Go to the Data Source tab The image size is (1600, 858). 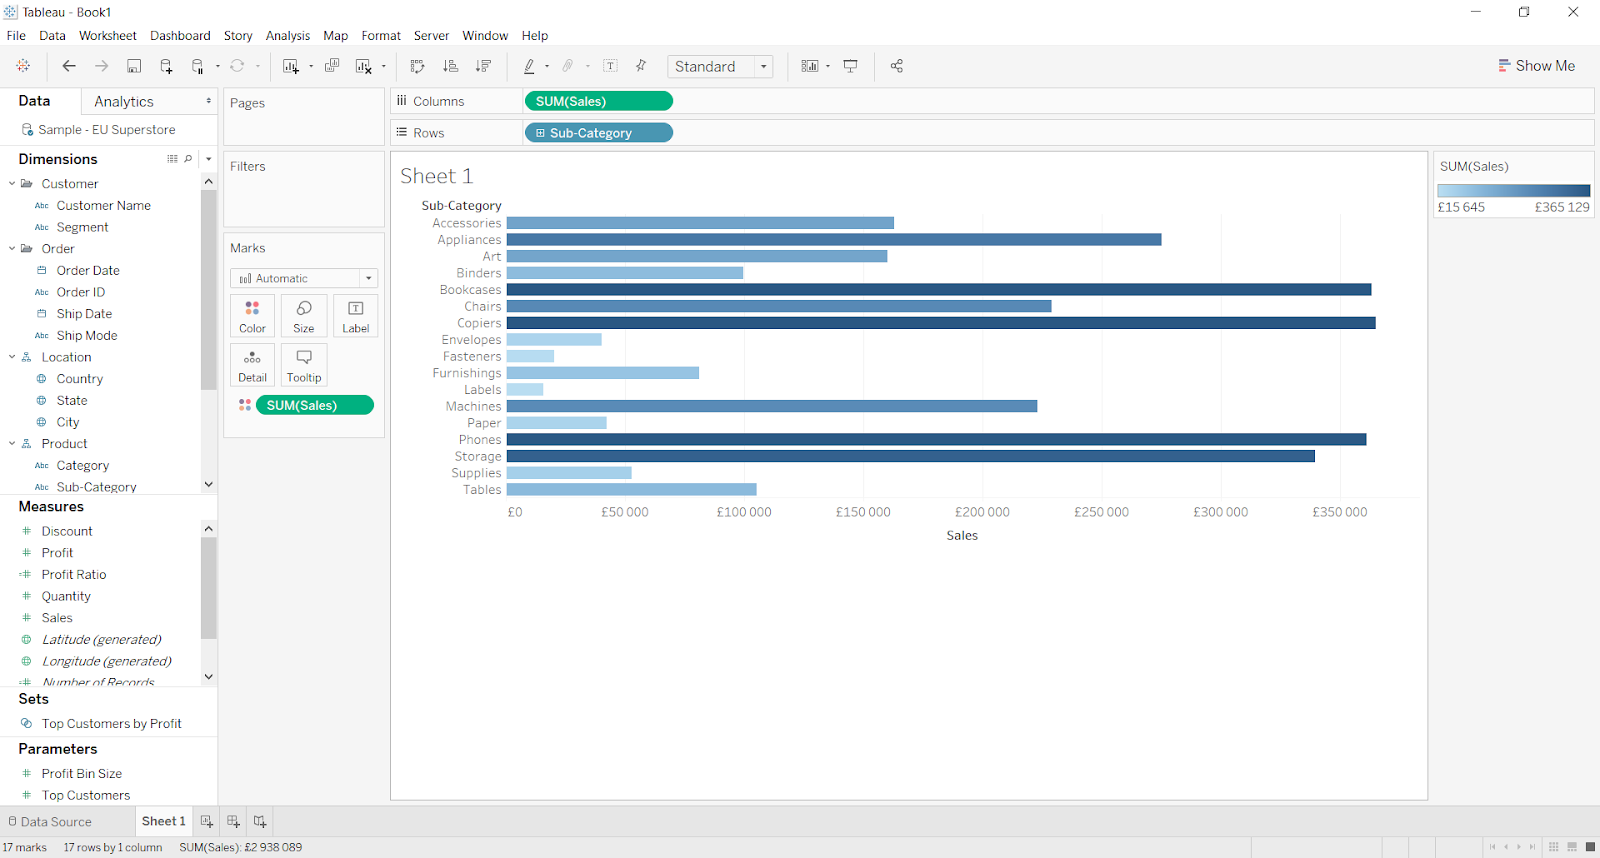pos(50,821)
